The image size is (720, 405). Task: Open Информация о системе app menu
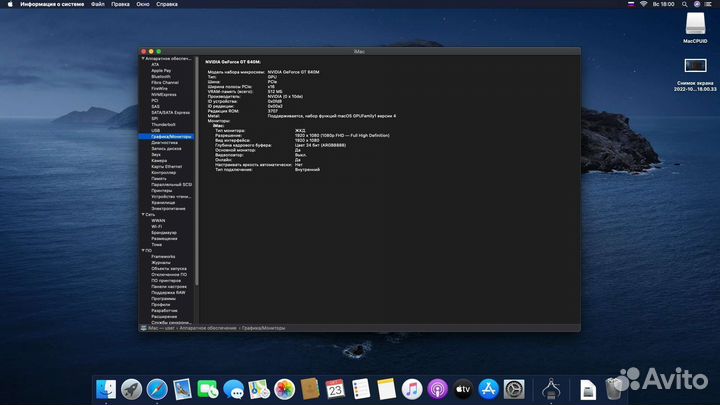click(x=52, y=4)
